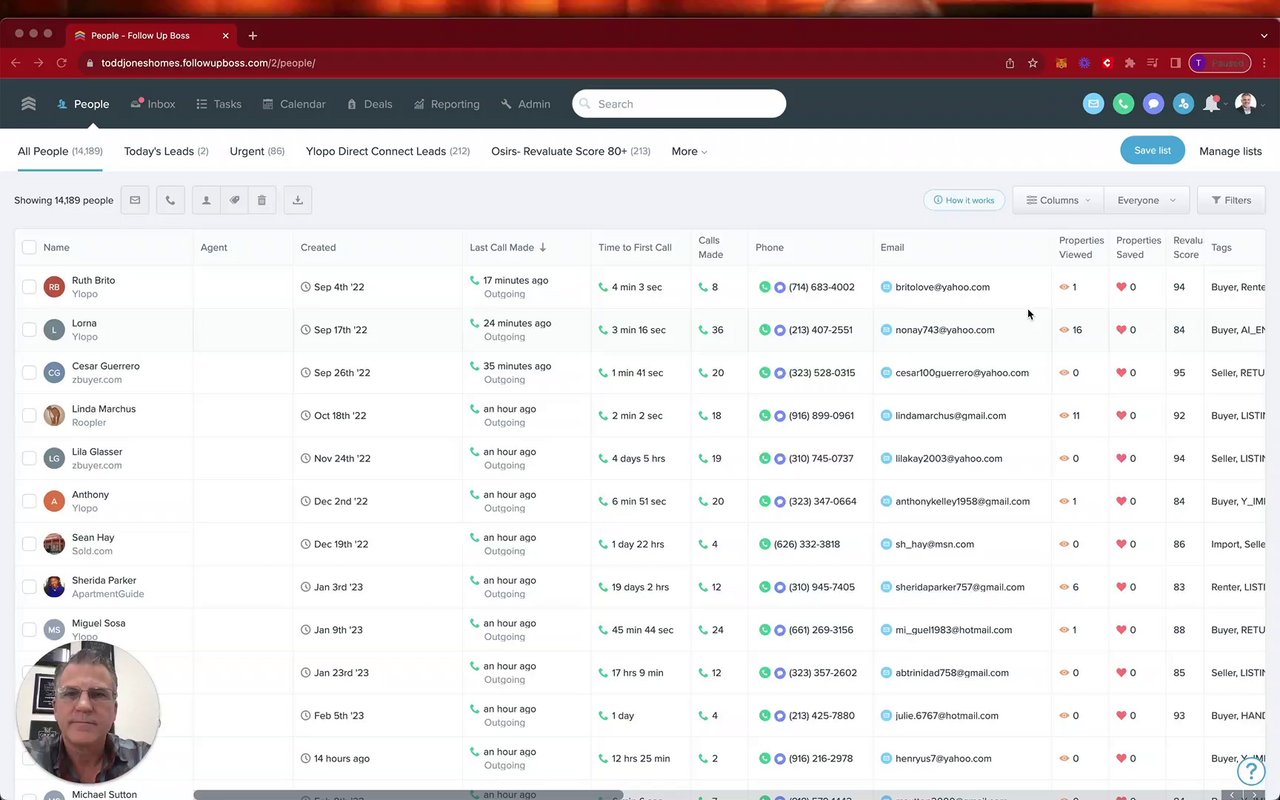
Task: Click the horizontal scrollbar below the table
Action: pos(407,795)
